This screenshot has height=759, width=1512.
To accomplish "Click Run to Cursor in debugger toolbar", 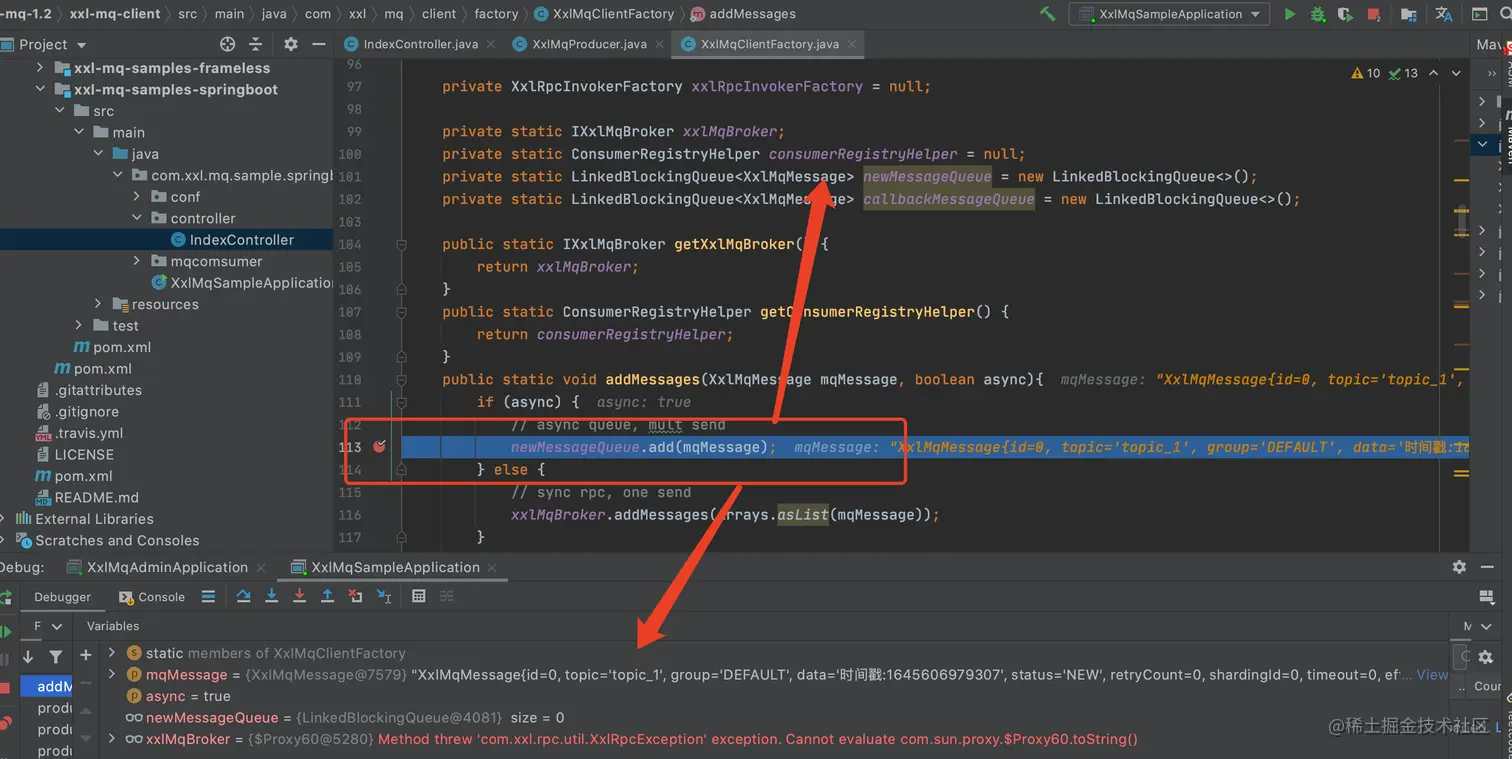I will [384, 596].
